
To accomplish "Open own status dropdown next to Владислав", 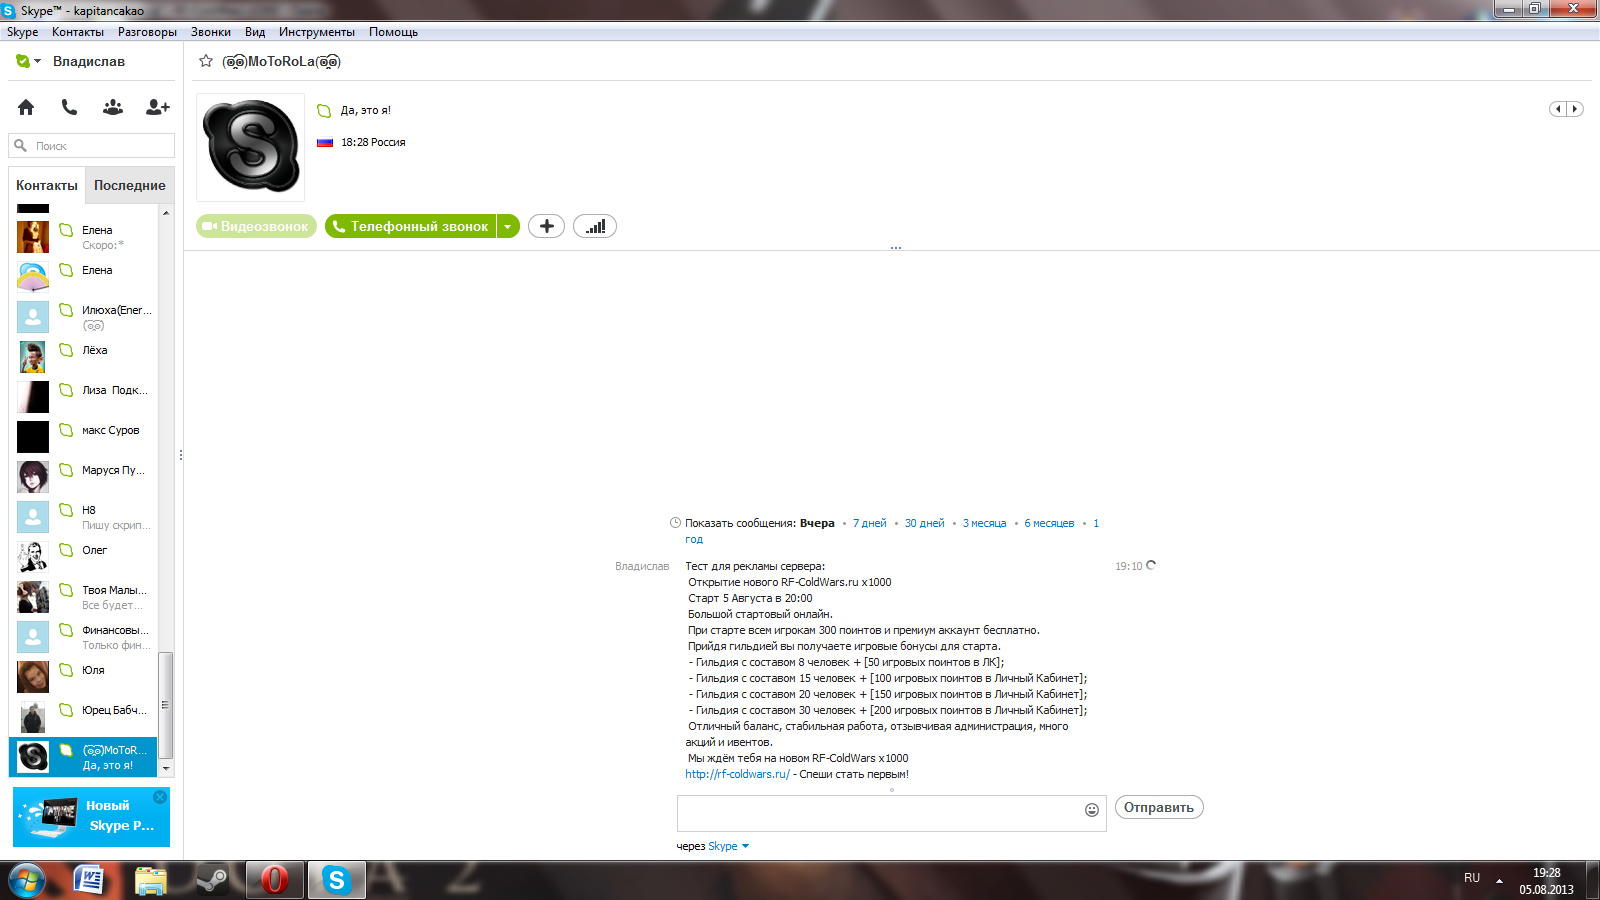I will tap(29, 61).
